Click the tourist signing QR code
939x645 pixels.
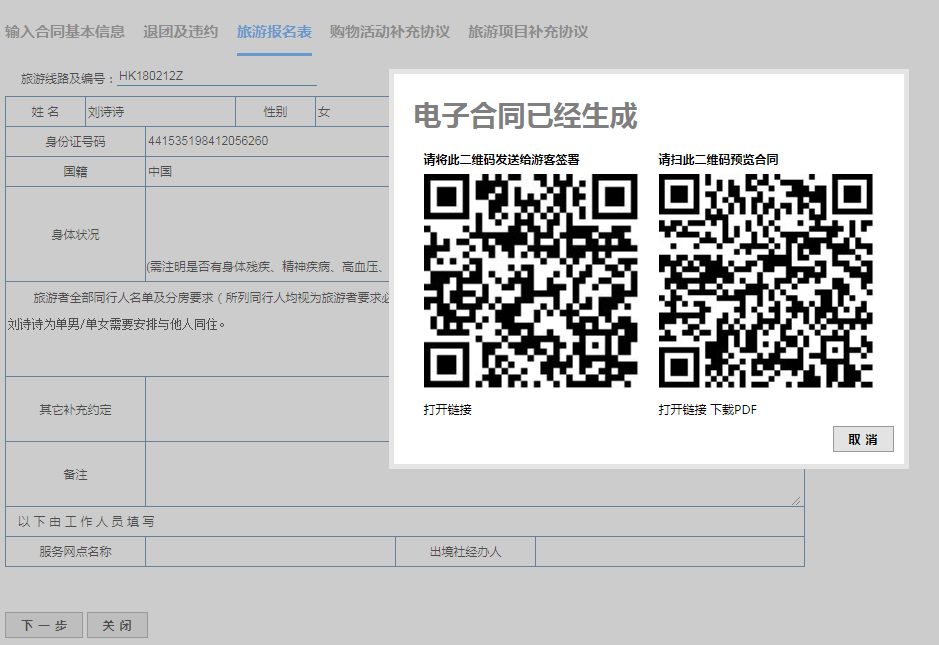(531, 281)
